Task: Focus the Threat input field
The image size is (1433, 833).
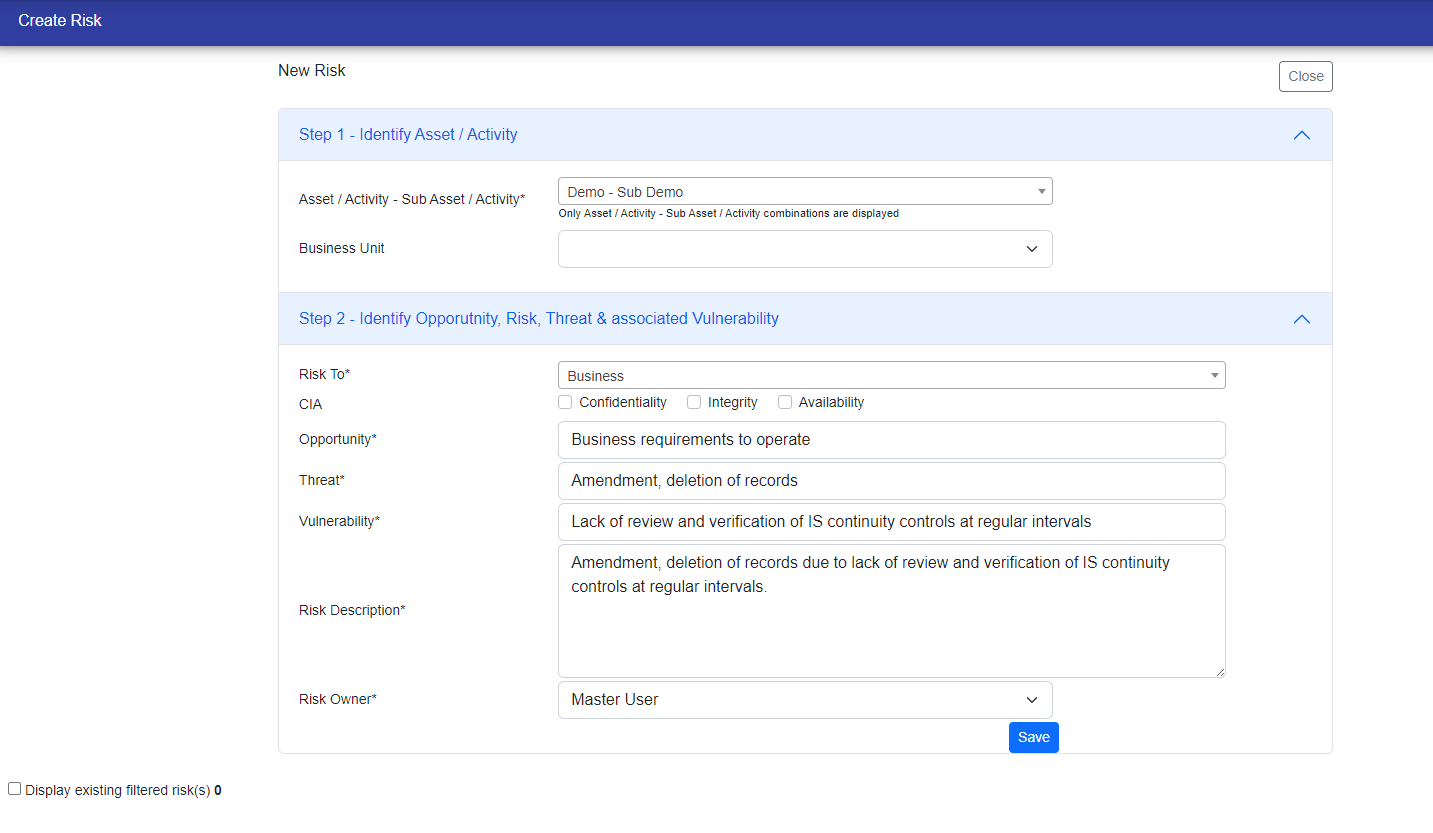Action: pyautogui.click(x=890, y=481)
